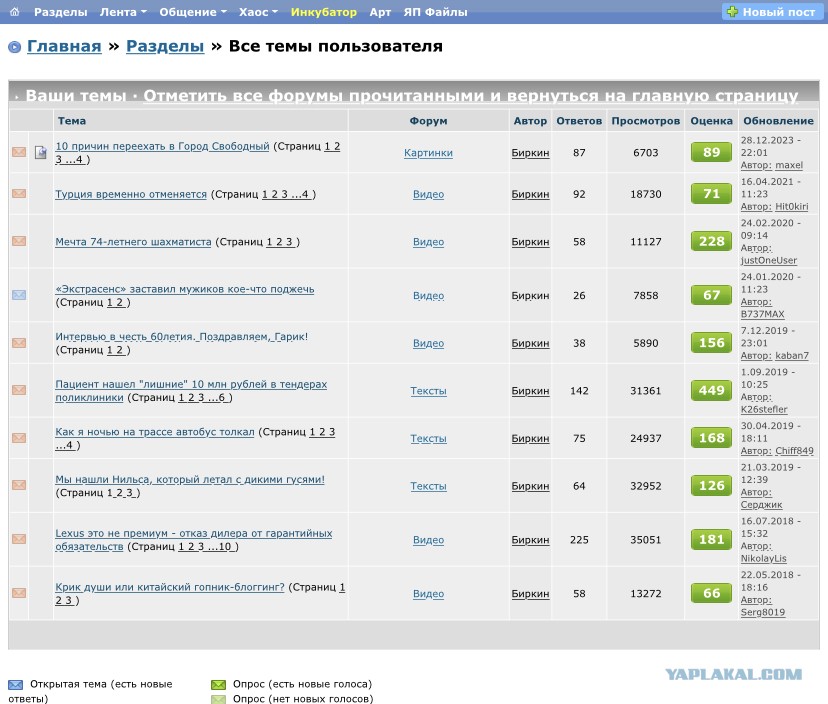Open last poster Chiff849 profile
828x704 pixels.
(x=794, y=450)
